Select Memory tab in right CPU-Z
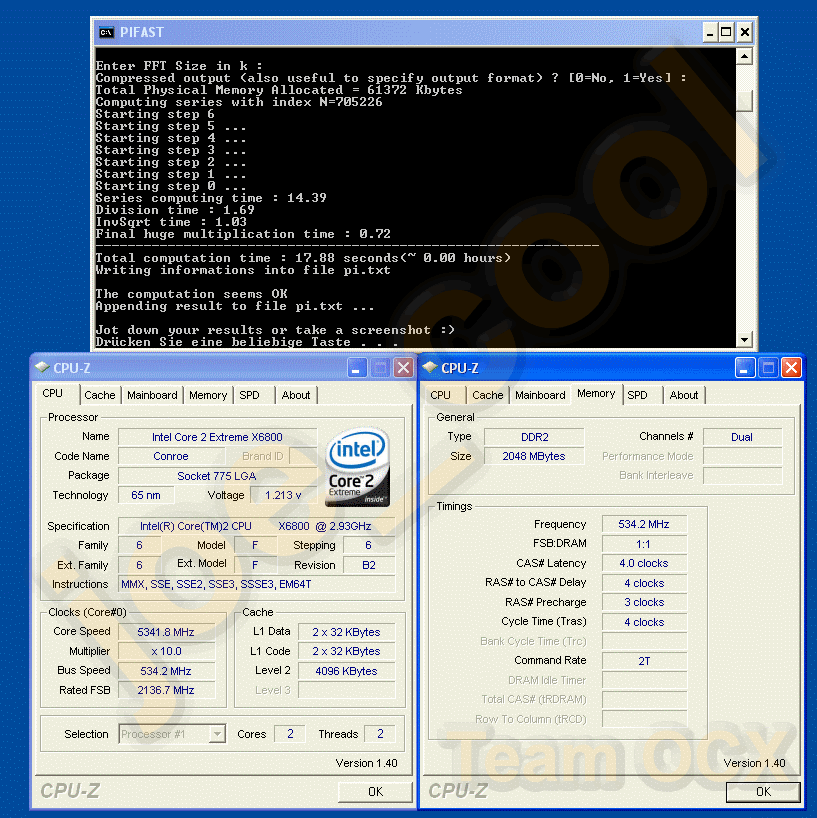The width and height of the screenshot is (817, 818). tap(596, 393)
